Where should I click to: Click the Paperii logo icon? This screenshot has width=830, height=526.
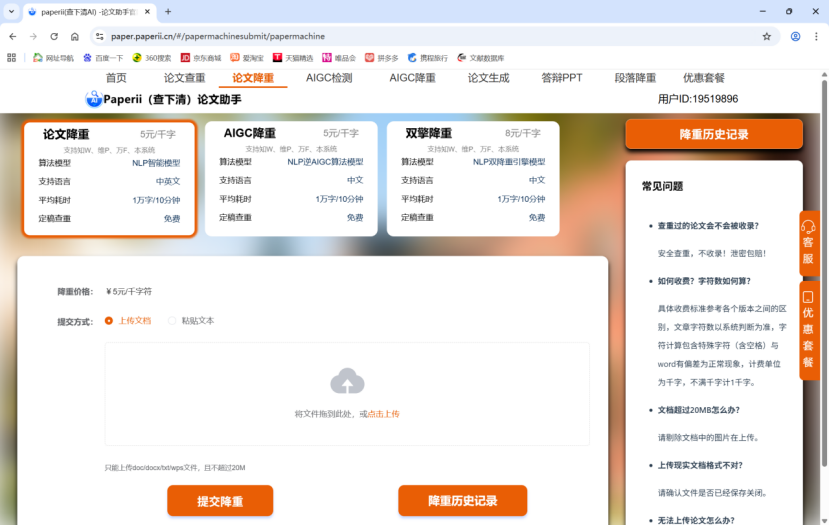[94, 99]
